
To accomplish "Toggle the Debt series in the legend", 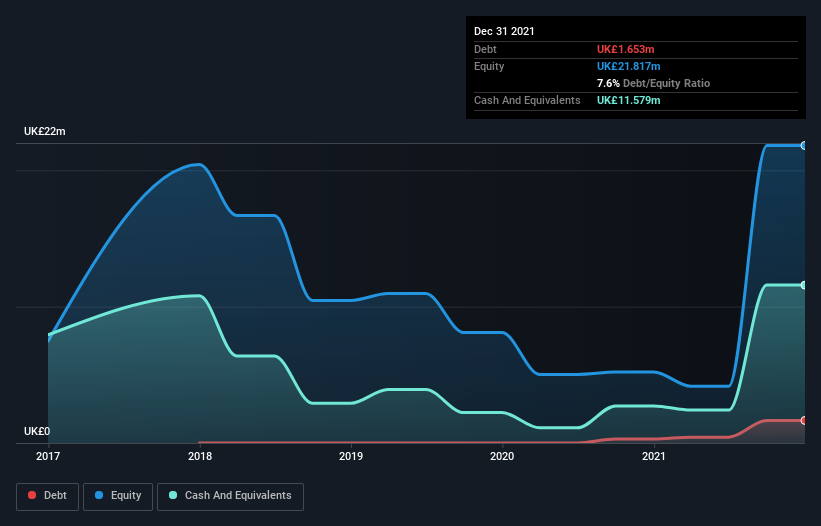I will click(x=47, y=496).
